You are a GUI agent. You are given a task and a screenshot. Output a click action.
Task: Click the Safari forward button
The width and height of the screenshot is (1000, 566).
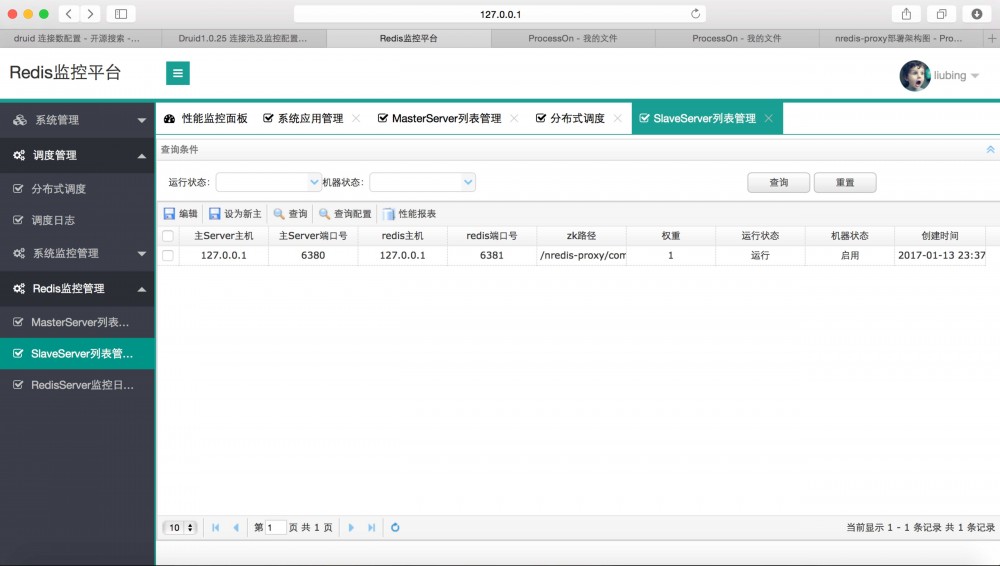(90, 13)
